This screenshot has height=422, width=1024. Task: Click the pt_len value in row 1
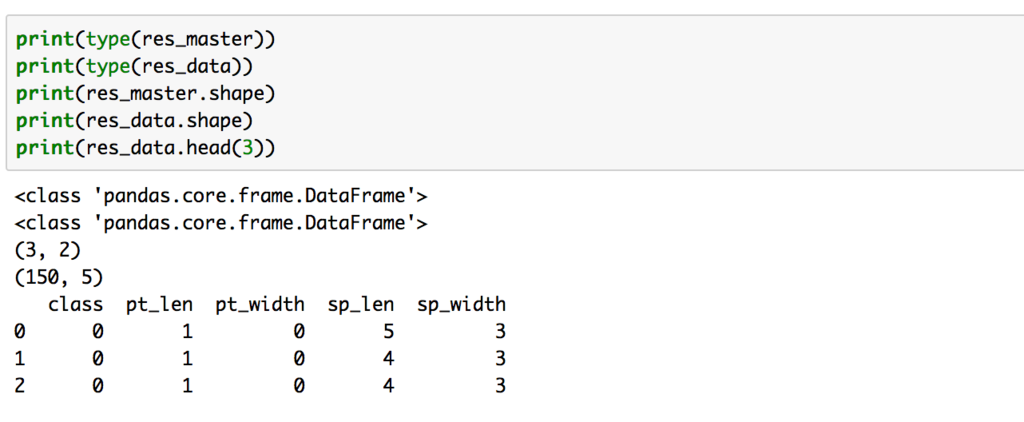tap(186, 358)
